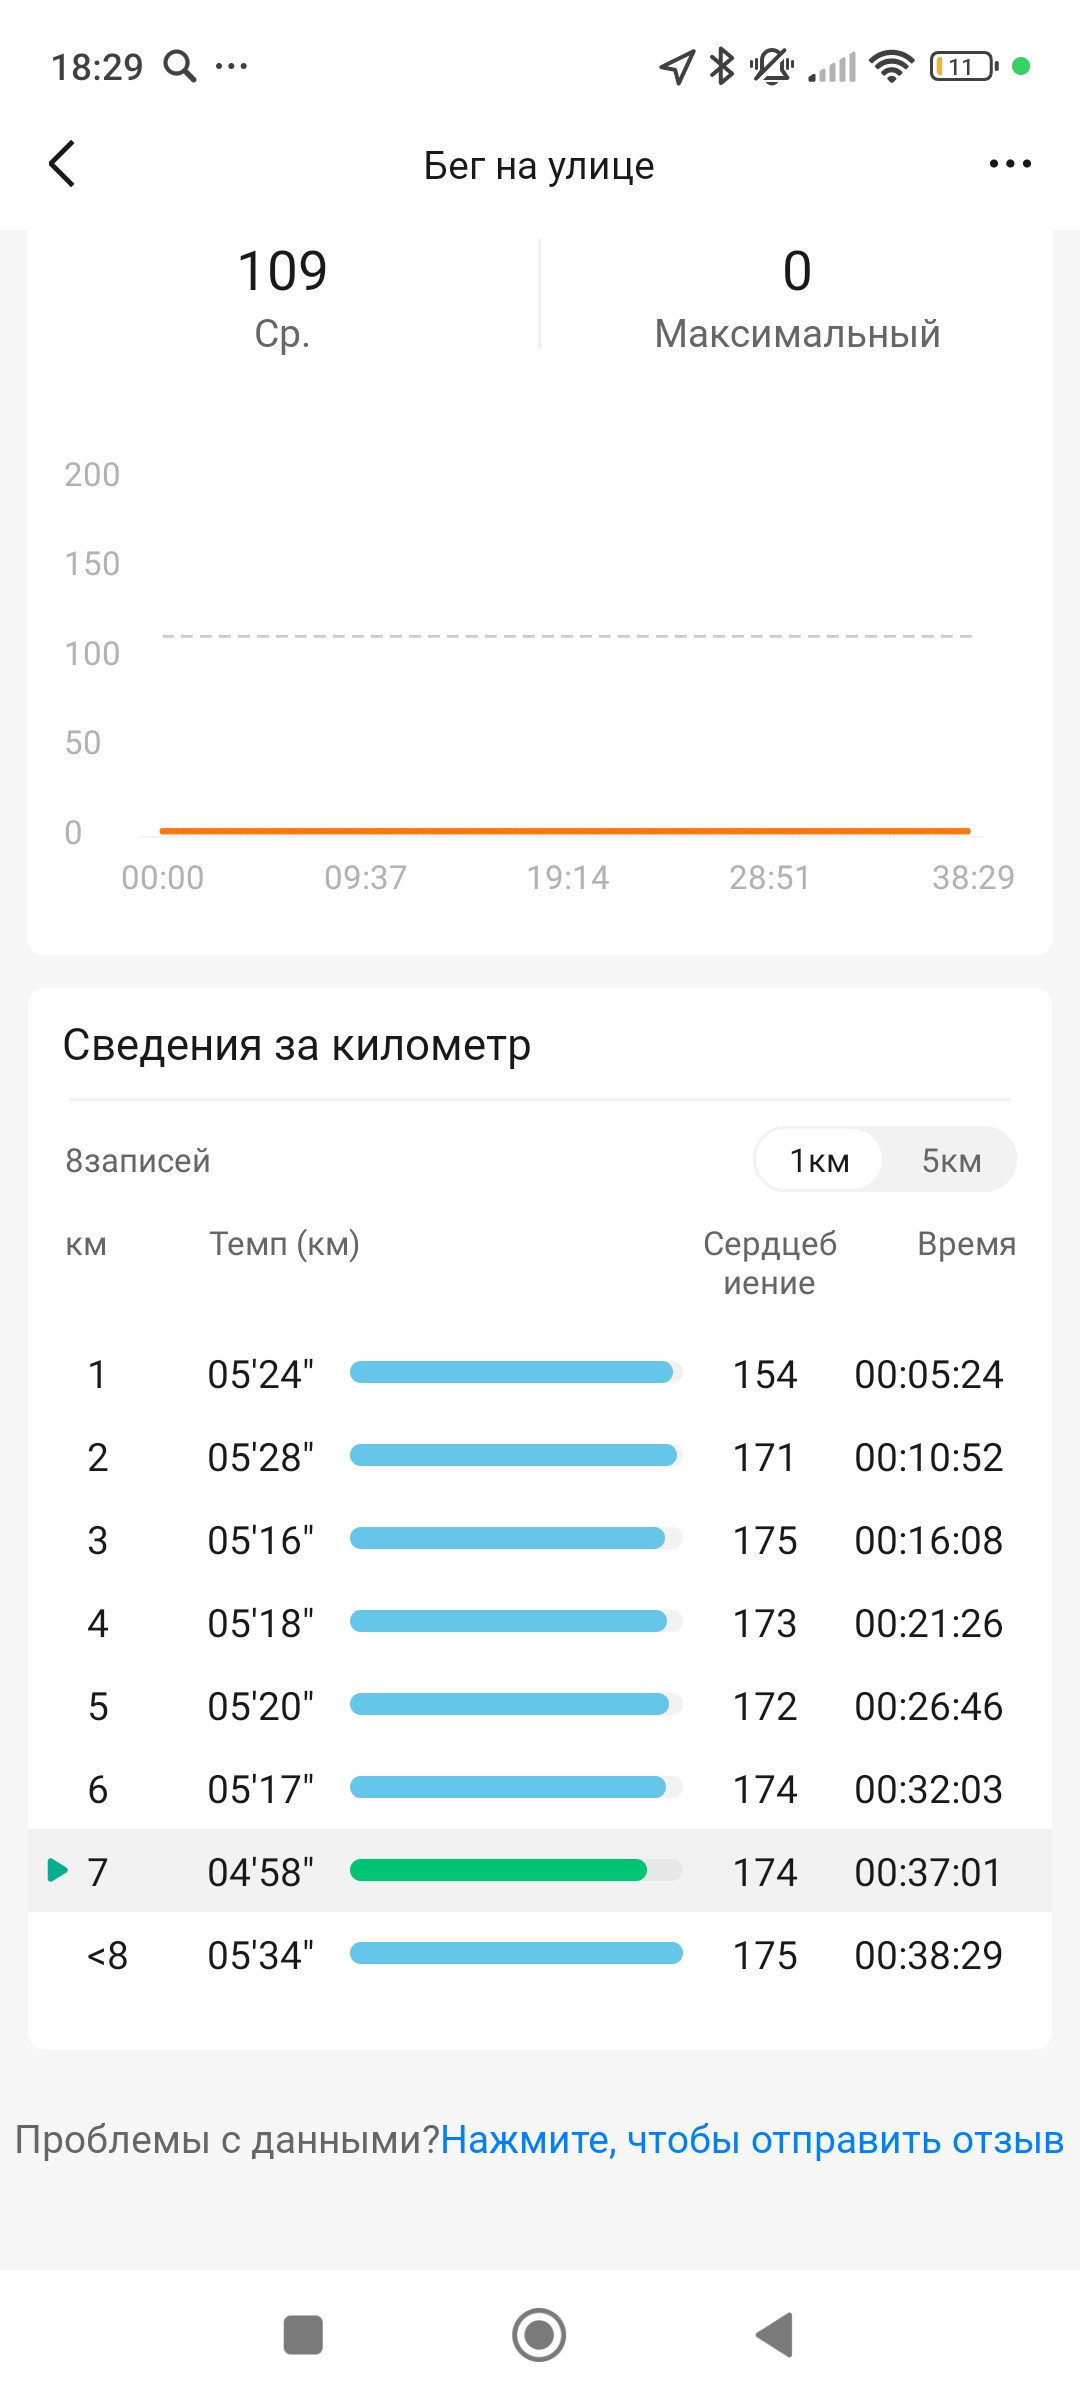Tap the green play marker on kilometer 7
1080x2400 pixels.
point(58,1869)
